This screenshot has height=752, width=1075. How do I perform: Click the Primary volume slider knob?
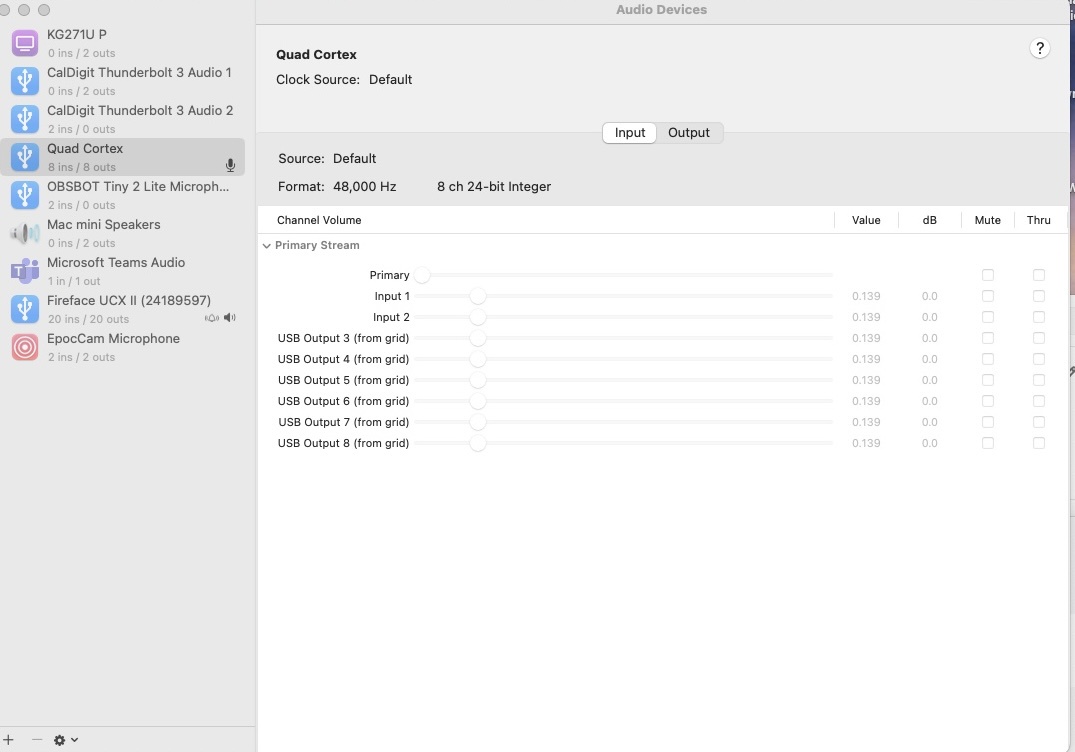click(422, 275)
